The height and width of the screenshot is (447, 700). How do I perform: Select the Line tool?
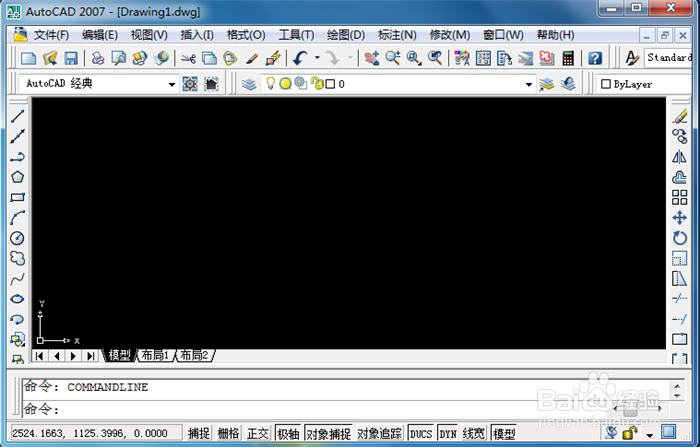point(17,116)
